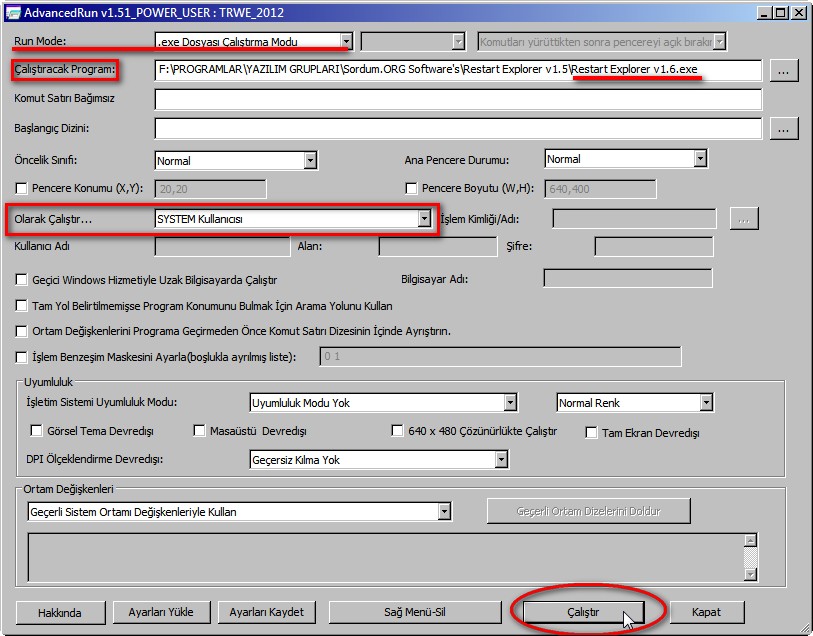The width and height of the screenshot is (813, 636).
Task: Check Görsel Tema Devredışı
Action: click(36, 431)
